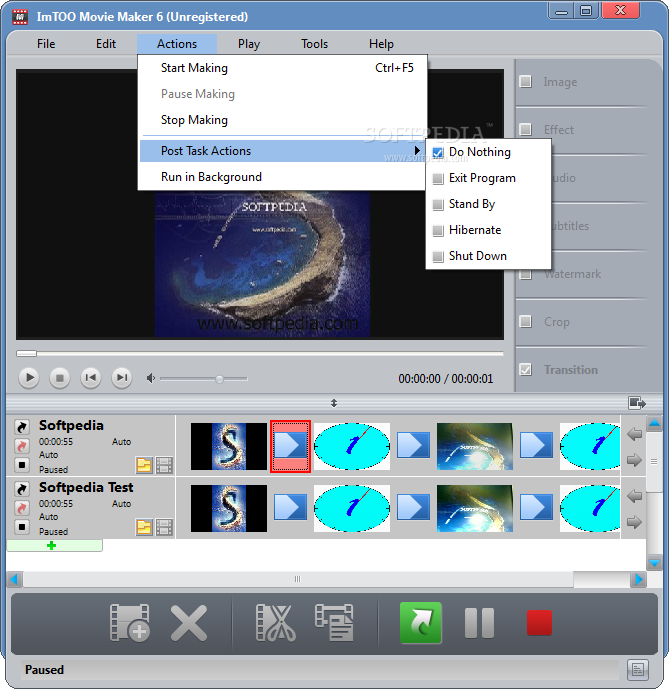
Task: Click the panel resize expander above timeline
Action: click(x=334, y=403)
